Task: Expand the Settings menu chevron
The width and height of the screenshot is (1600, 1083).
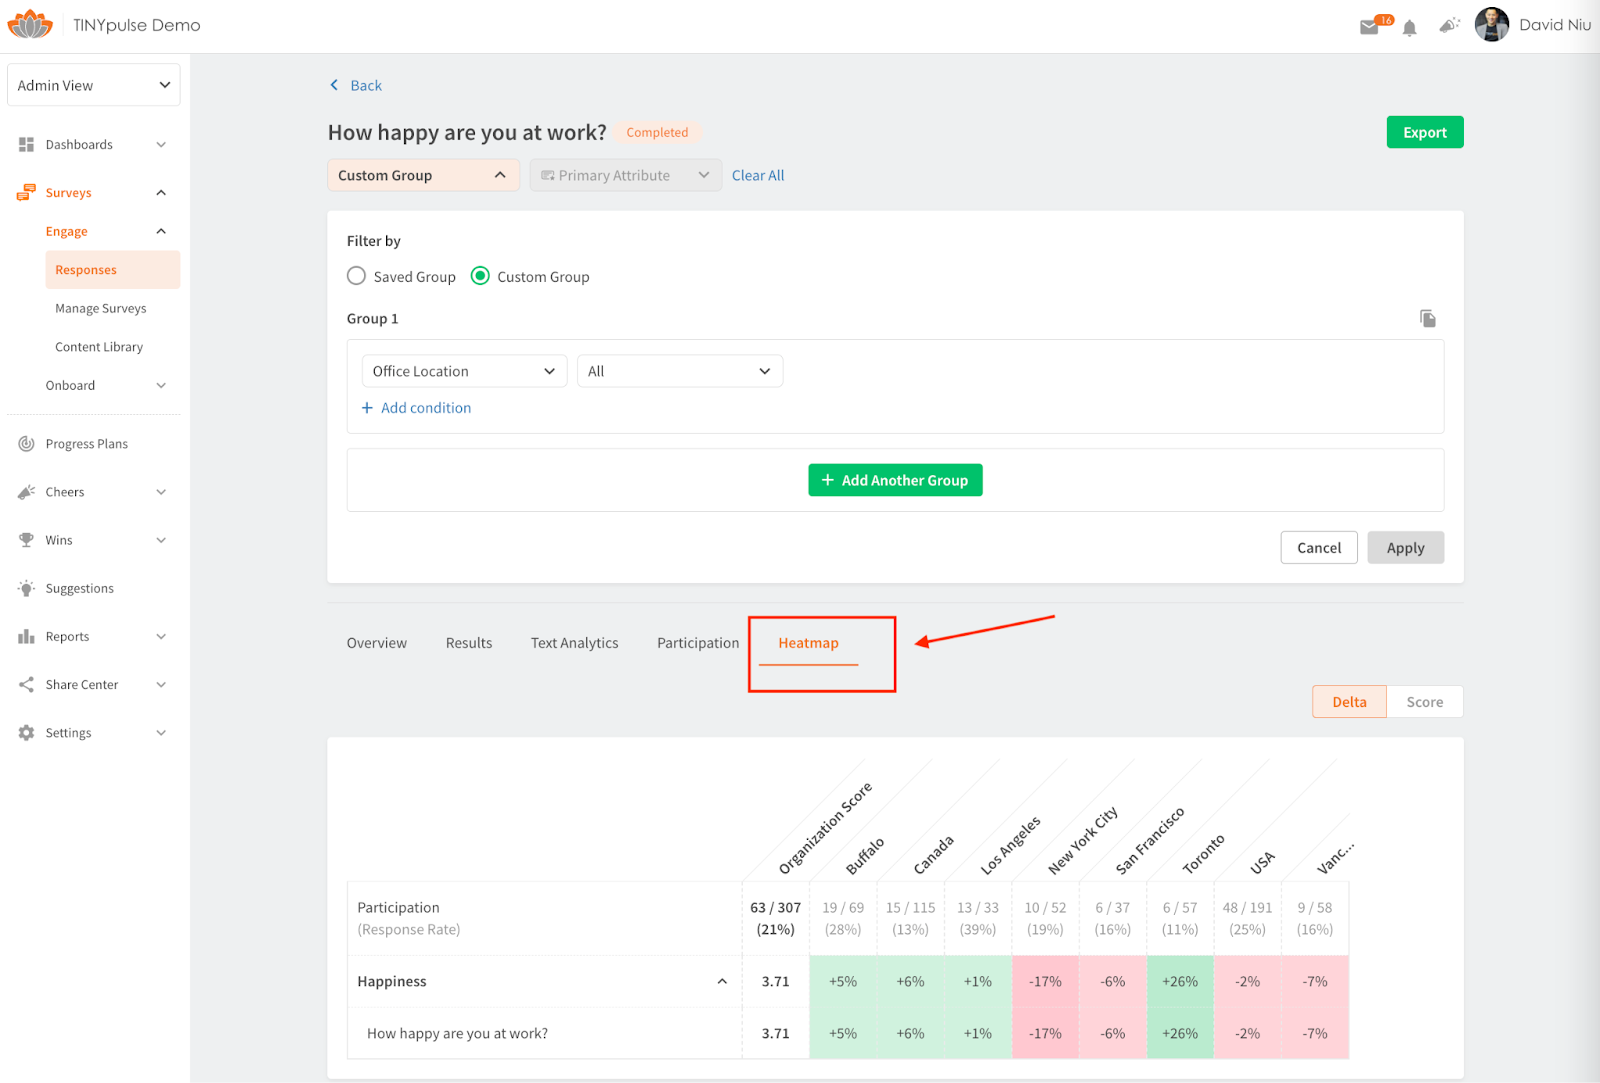Action: coord(161,733)
